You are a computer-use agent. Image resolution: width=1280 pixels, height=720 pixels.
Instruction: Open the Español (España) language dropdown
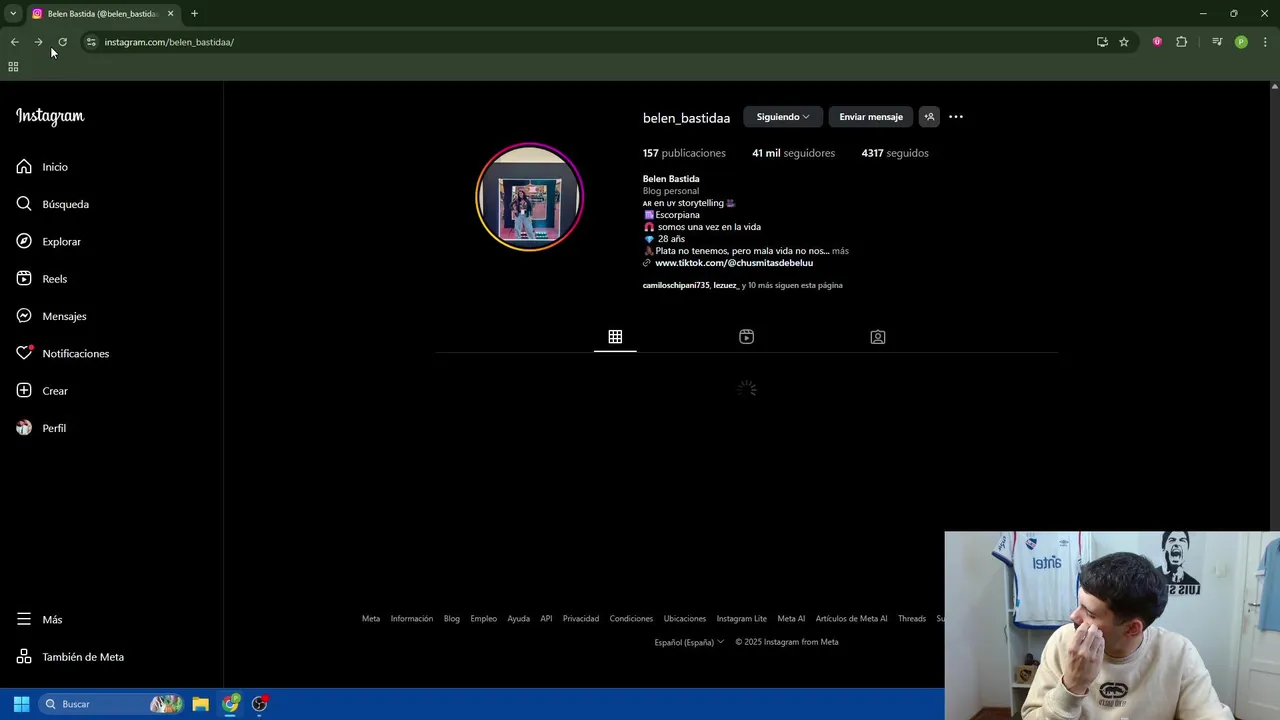pyautogui.click(x=689, y=642)
